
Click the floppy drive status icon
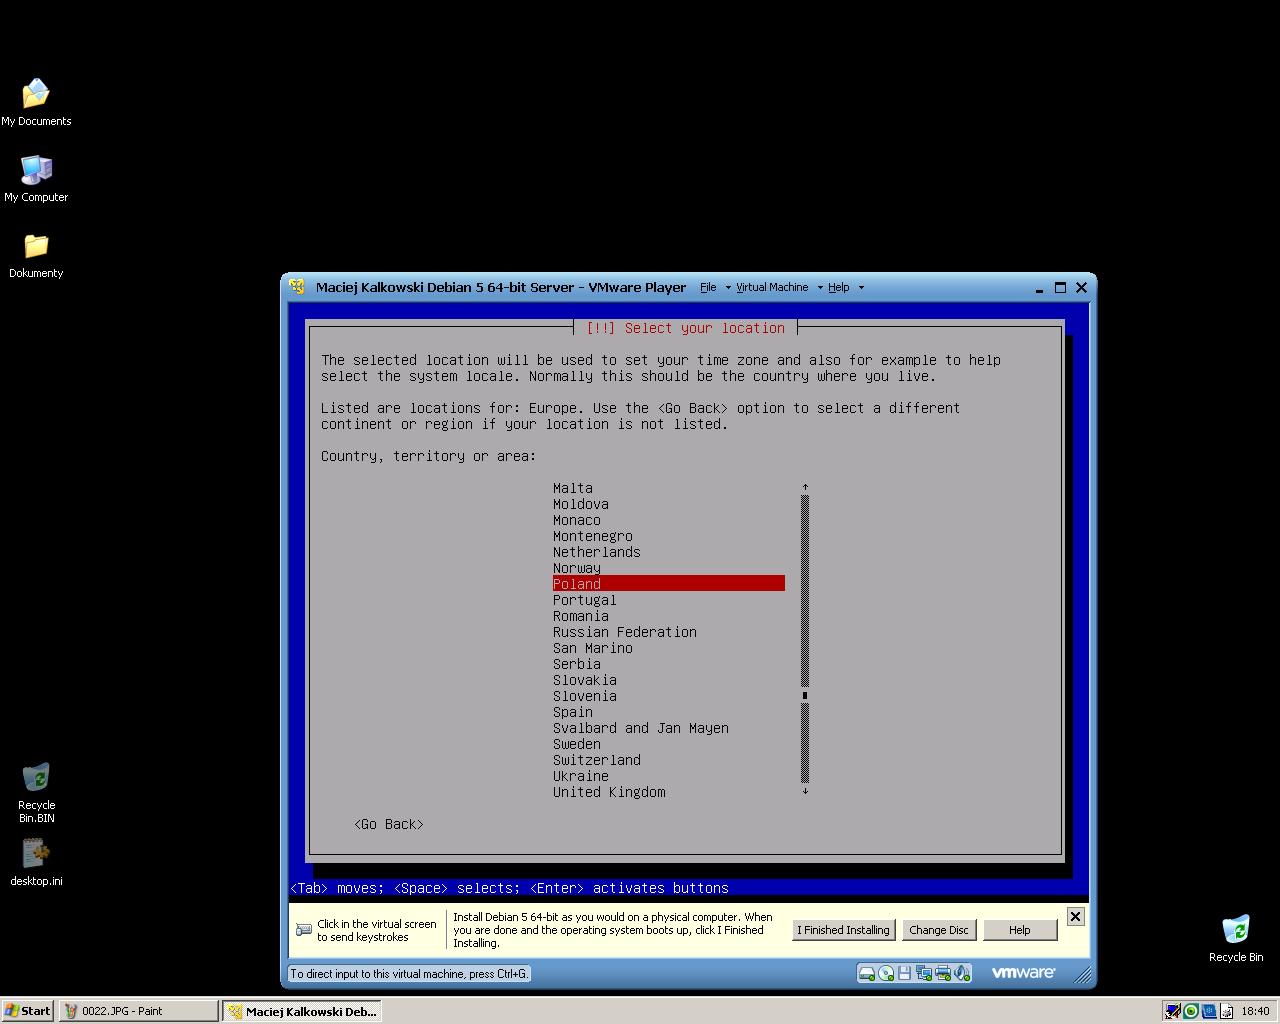click(x=904, y=972)
